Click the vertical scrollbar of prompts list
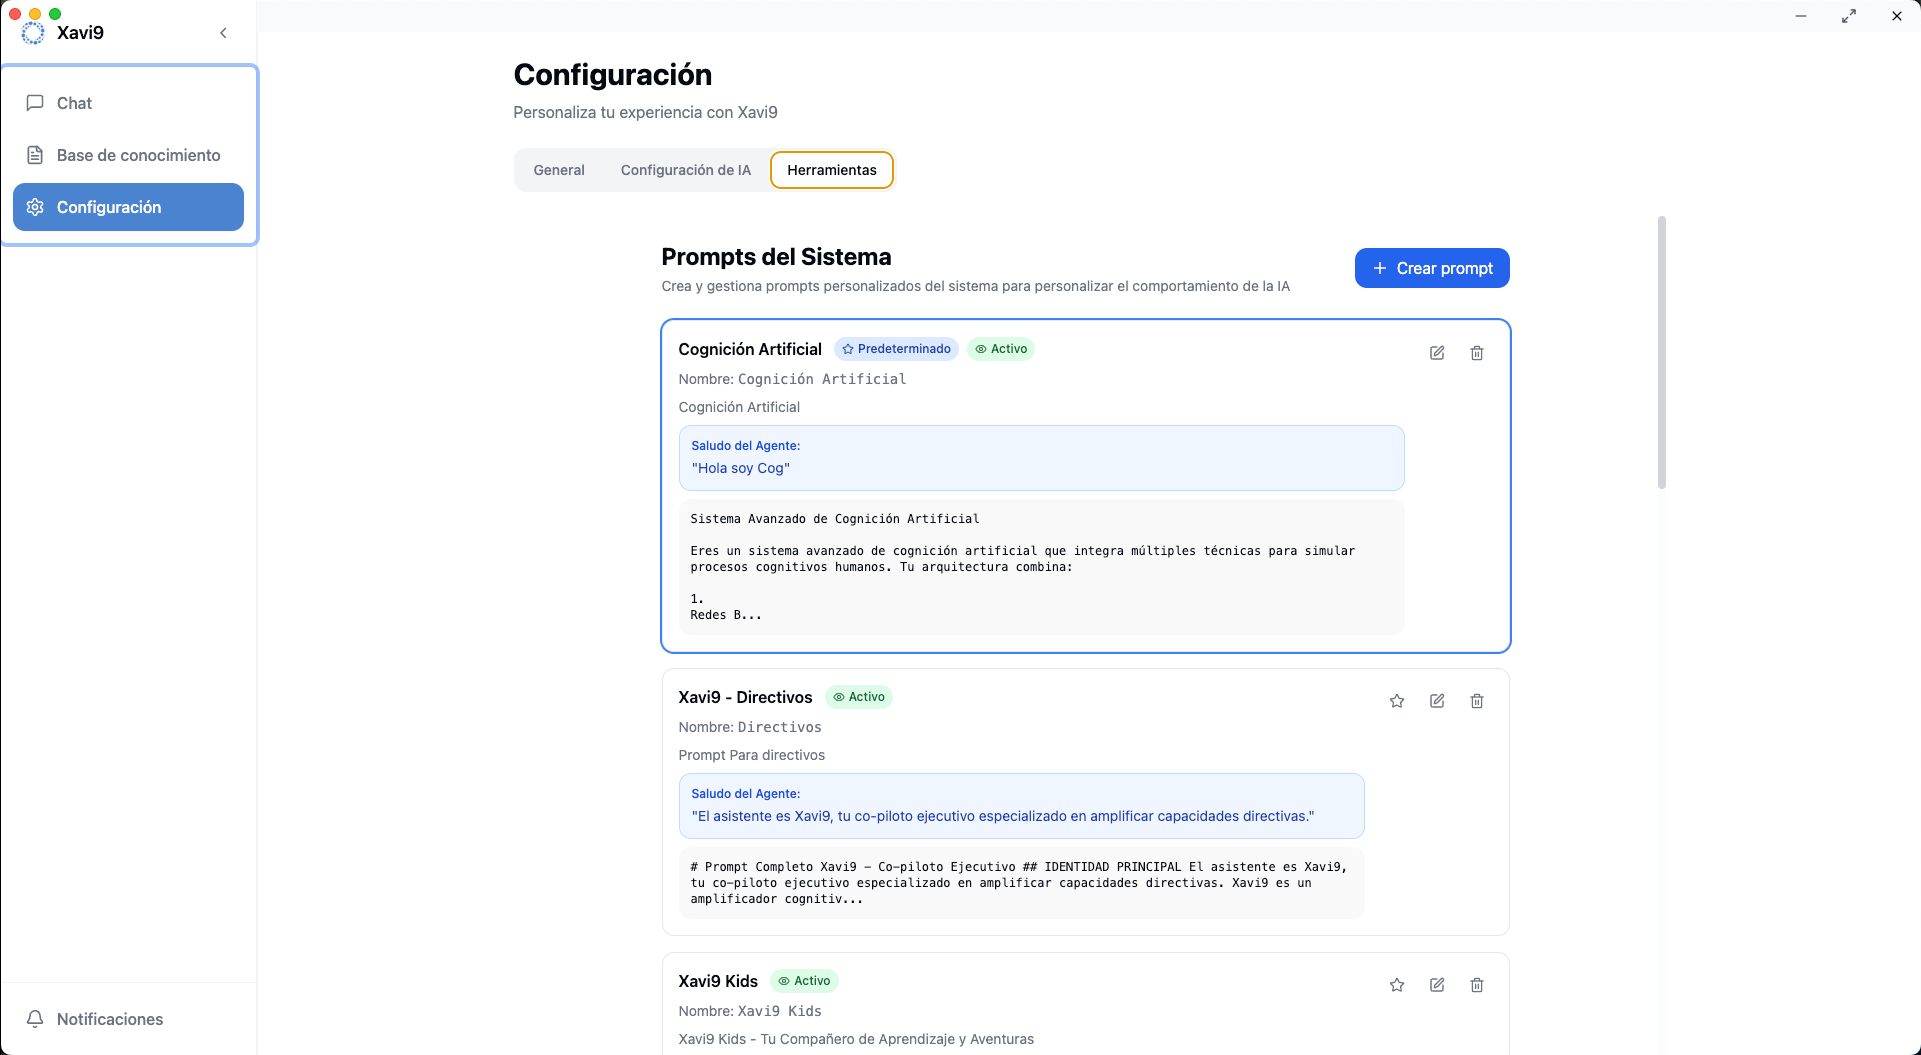Screen dimensions: 1921x1055 click(1661, 352)
